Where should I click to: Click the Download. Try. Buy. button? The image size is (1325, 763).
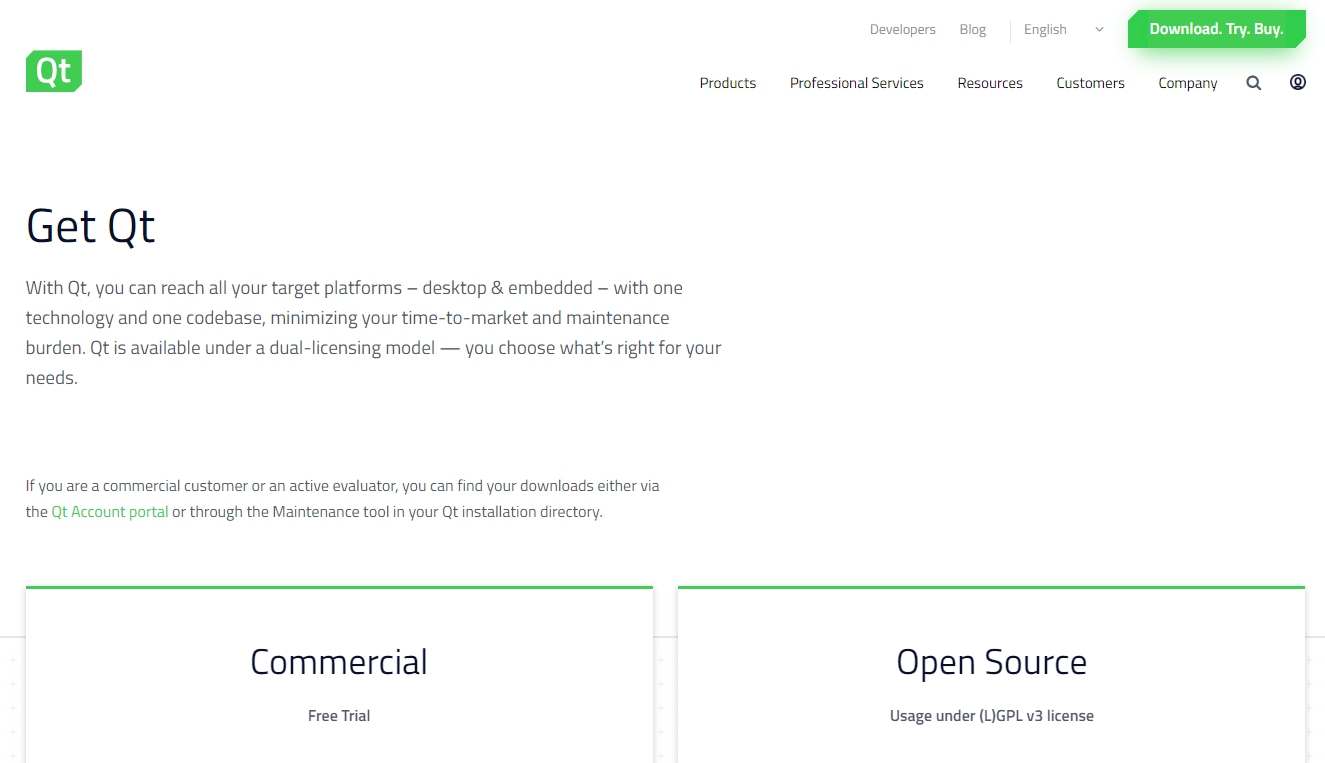point(1217,29)
